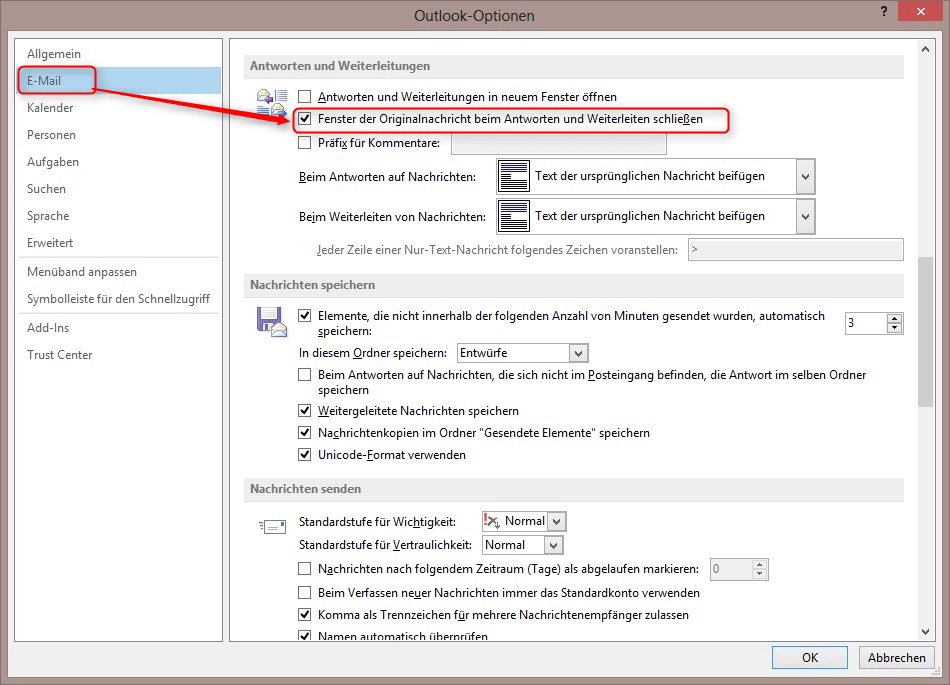Click the importance level icon next to Normal

(492, 521)
